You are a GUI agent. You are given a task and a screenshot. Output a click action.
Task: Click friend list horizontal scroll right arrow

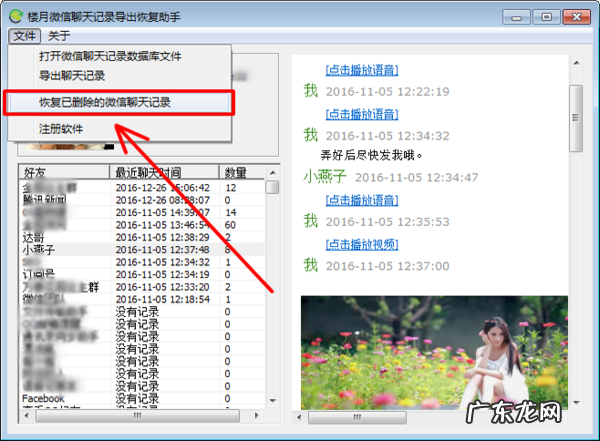coord(256,415)
